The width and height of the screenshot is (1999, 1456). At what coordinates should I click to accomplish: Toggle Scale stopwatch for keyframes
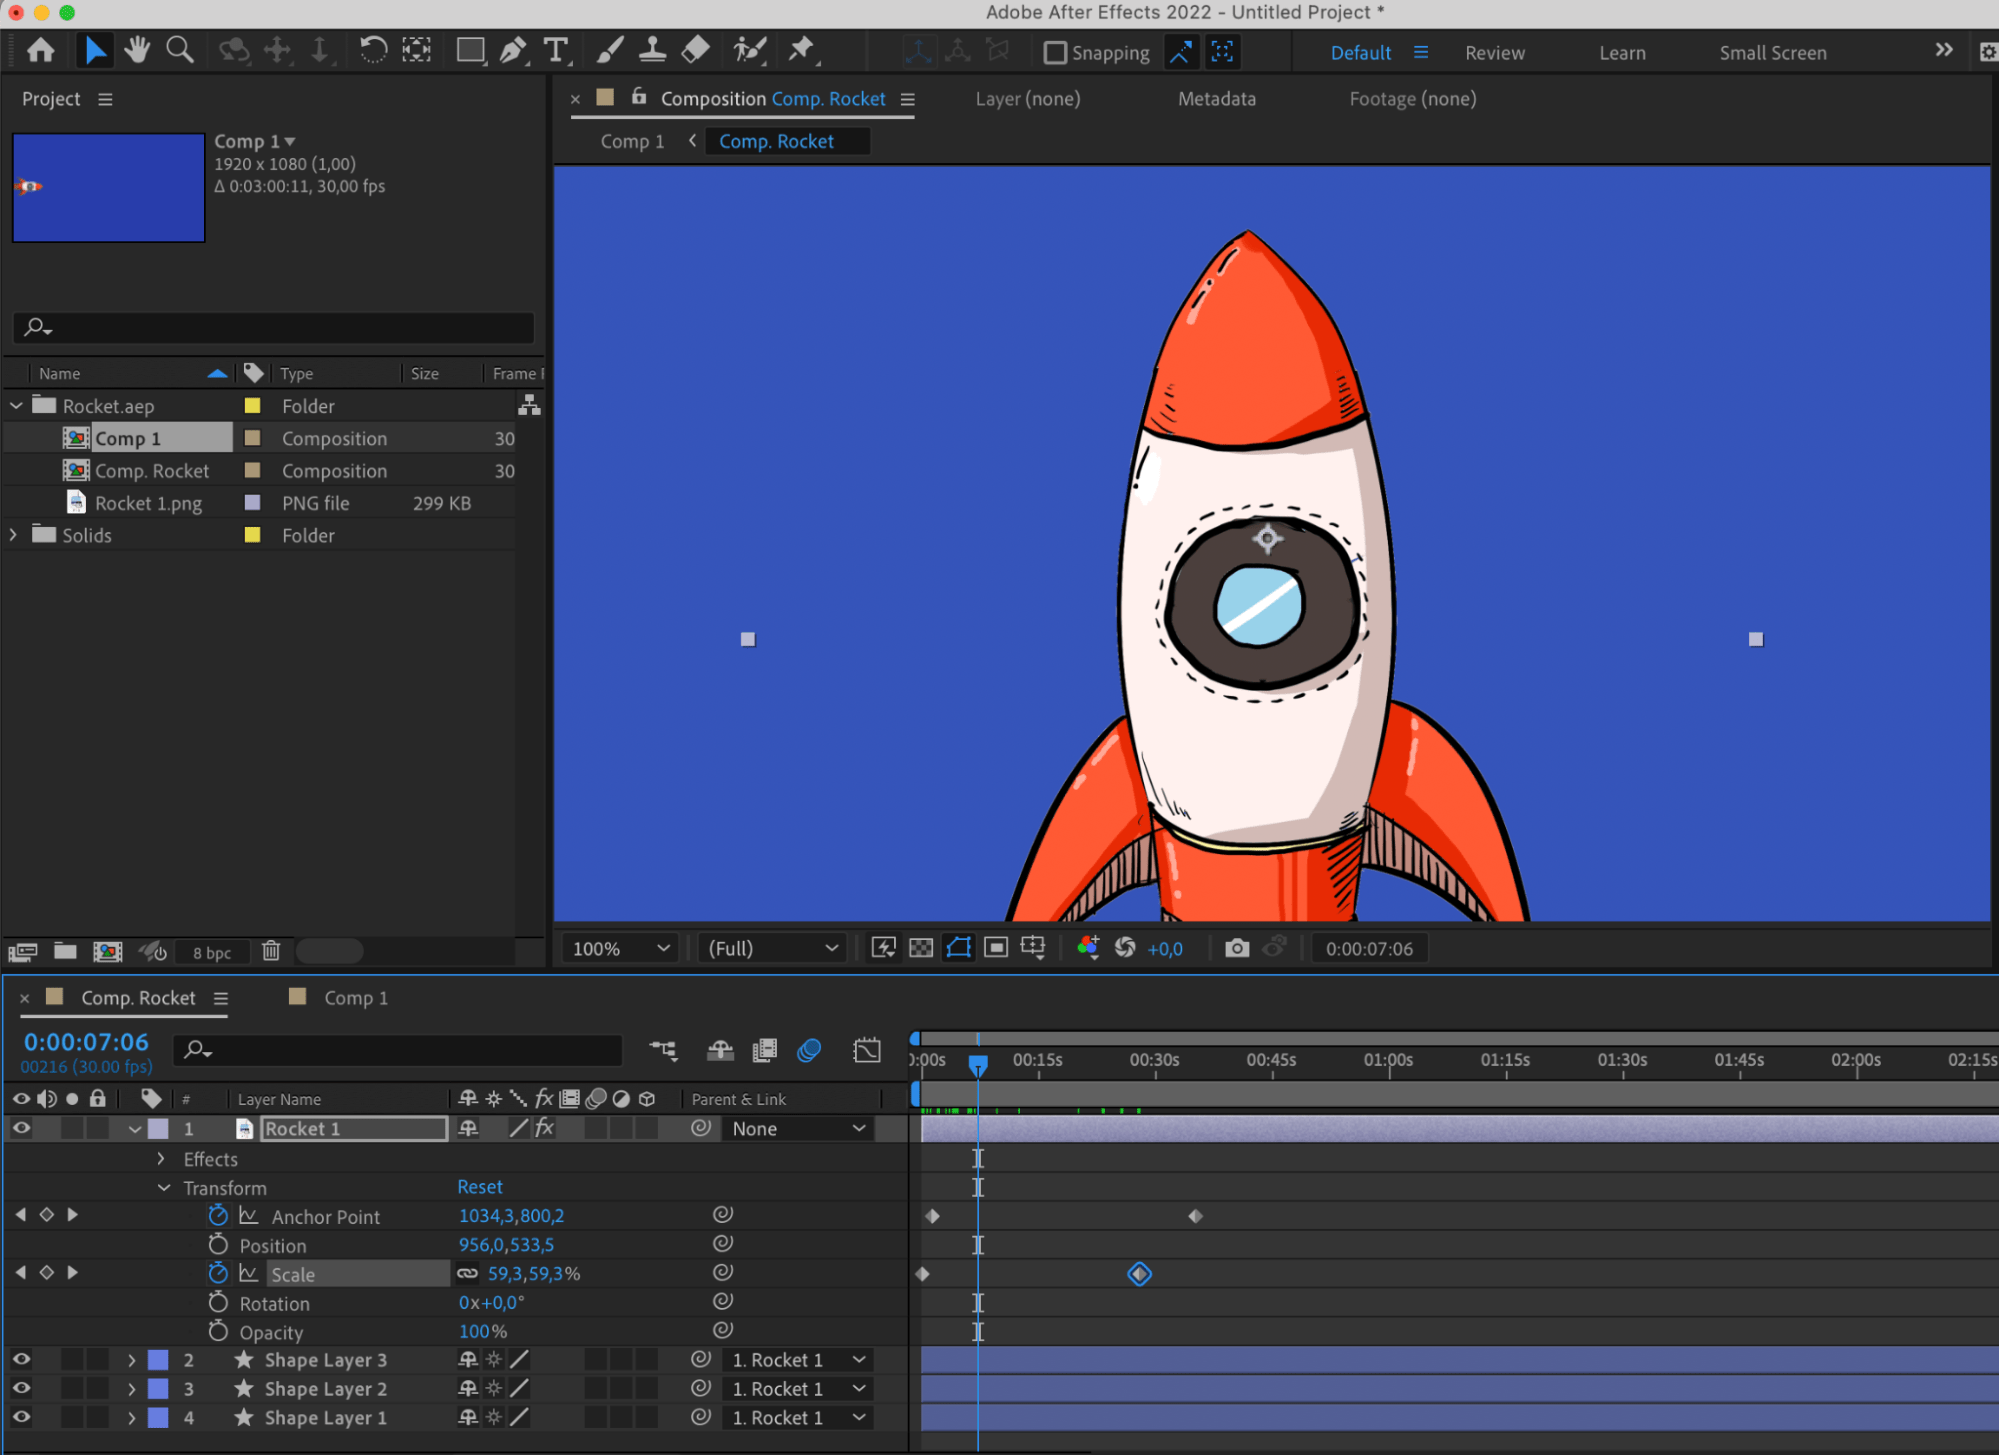pyautogui.click(x=218, y=1273)
